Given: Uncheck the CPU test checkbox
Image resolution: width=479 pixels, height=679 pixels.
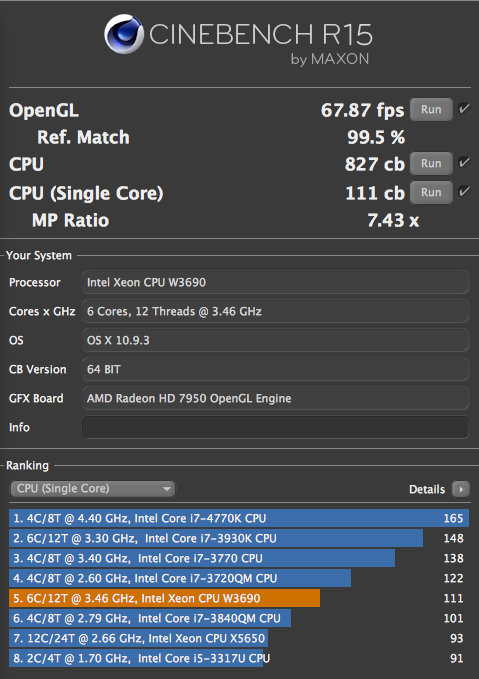Looking at the screenshot, I should pos(464,163).
